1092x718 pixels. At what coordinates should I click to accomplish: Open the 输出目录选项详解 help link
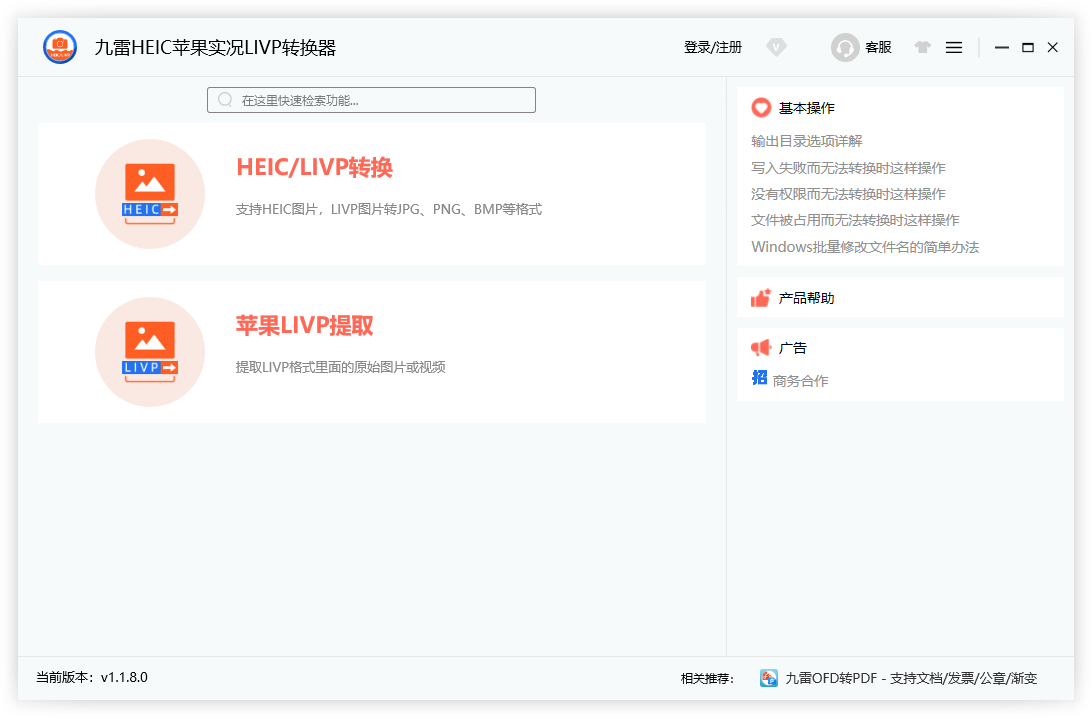pos(808,141)
